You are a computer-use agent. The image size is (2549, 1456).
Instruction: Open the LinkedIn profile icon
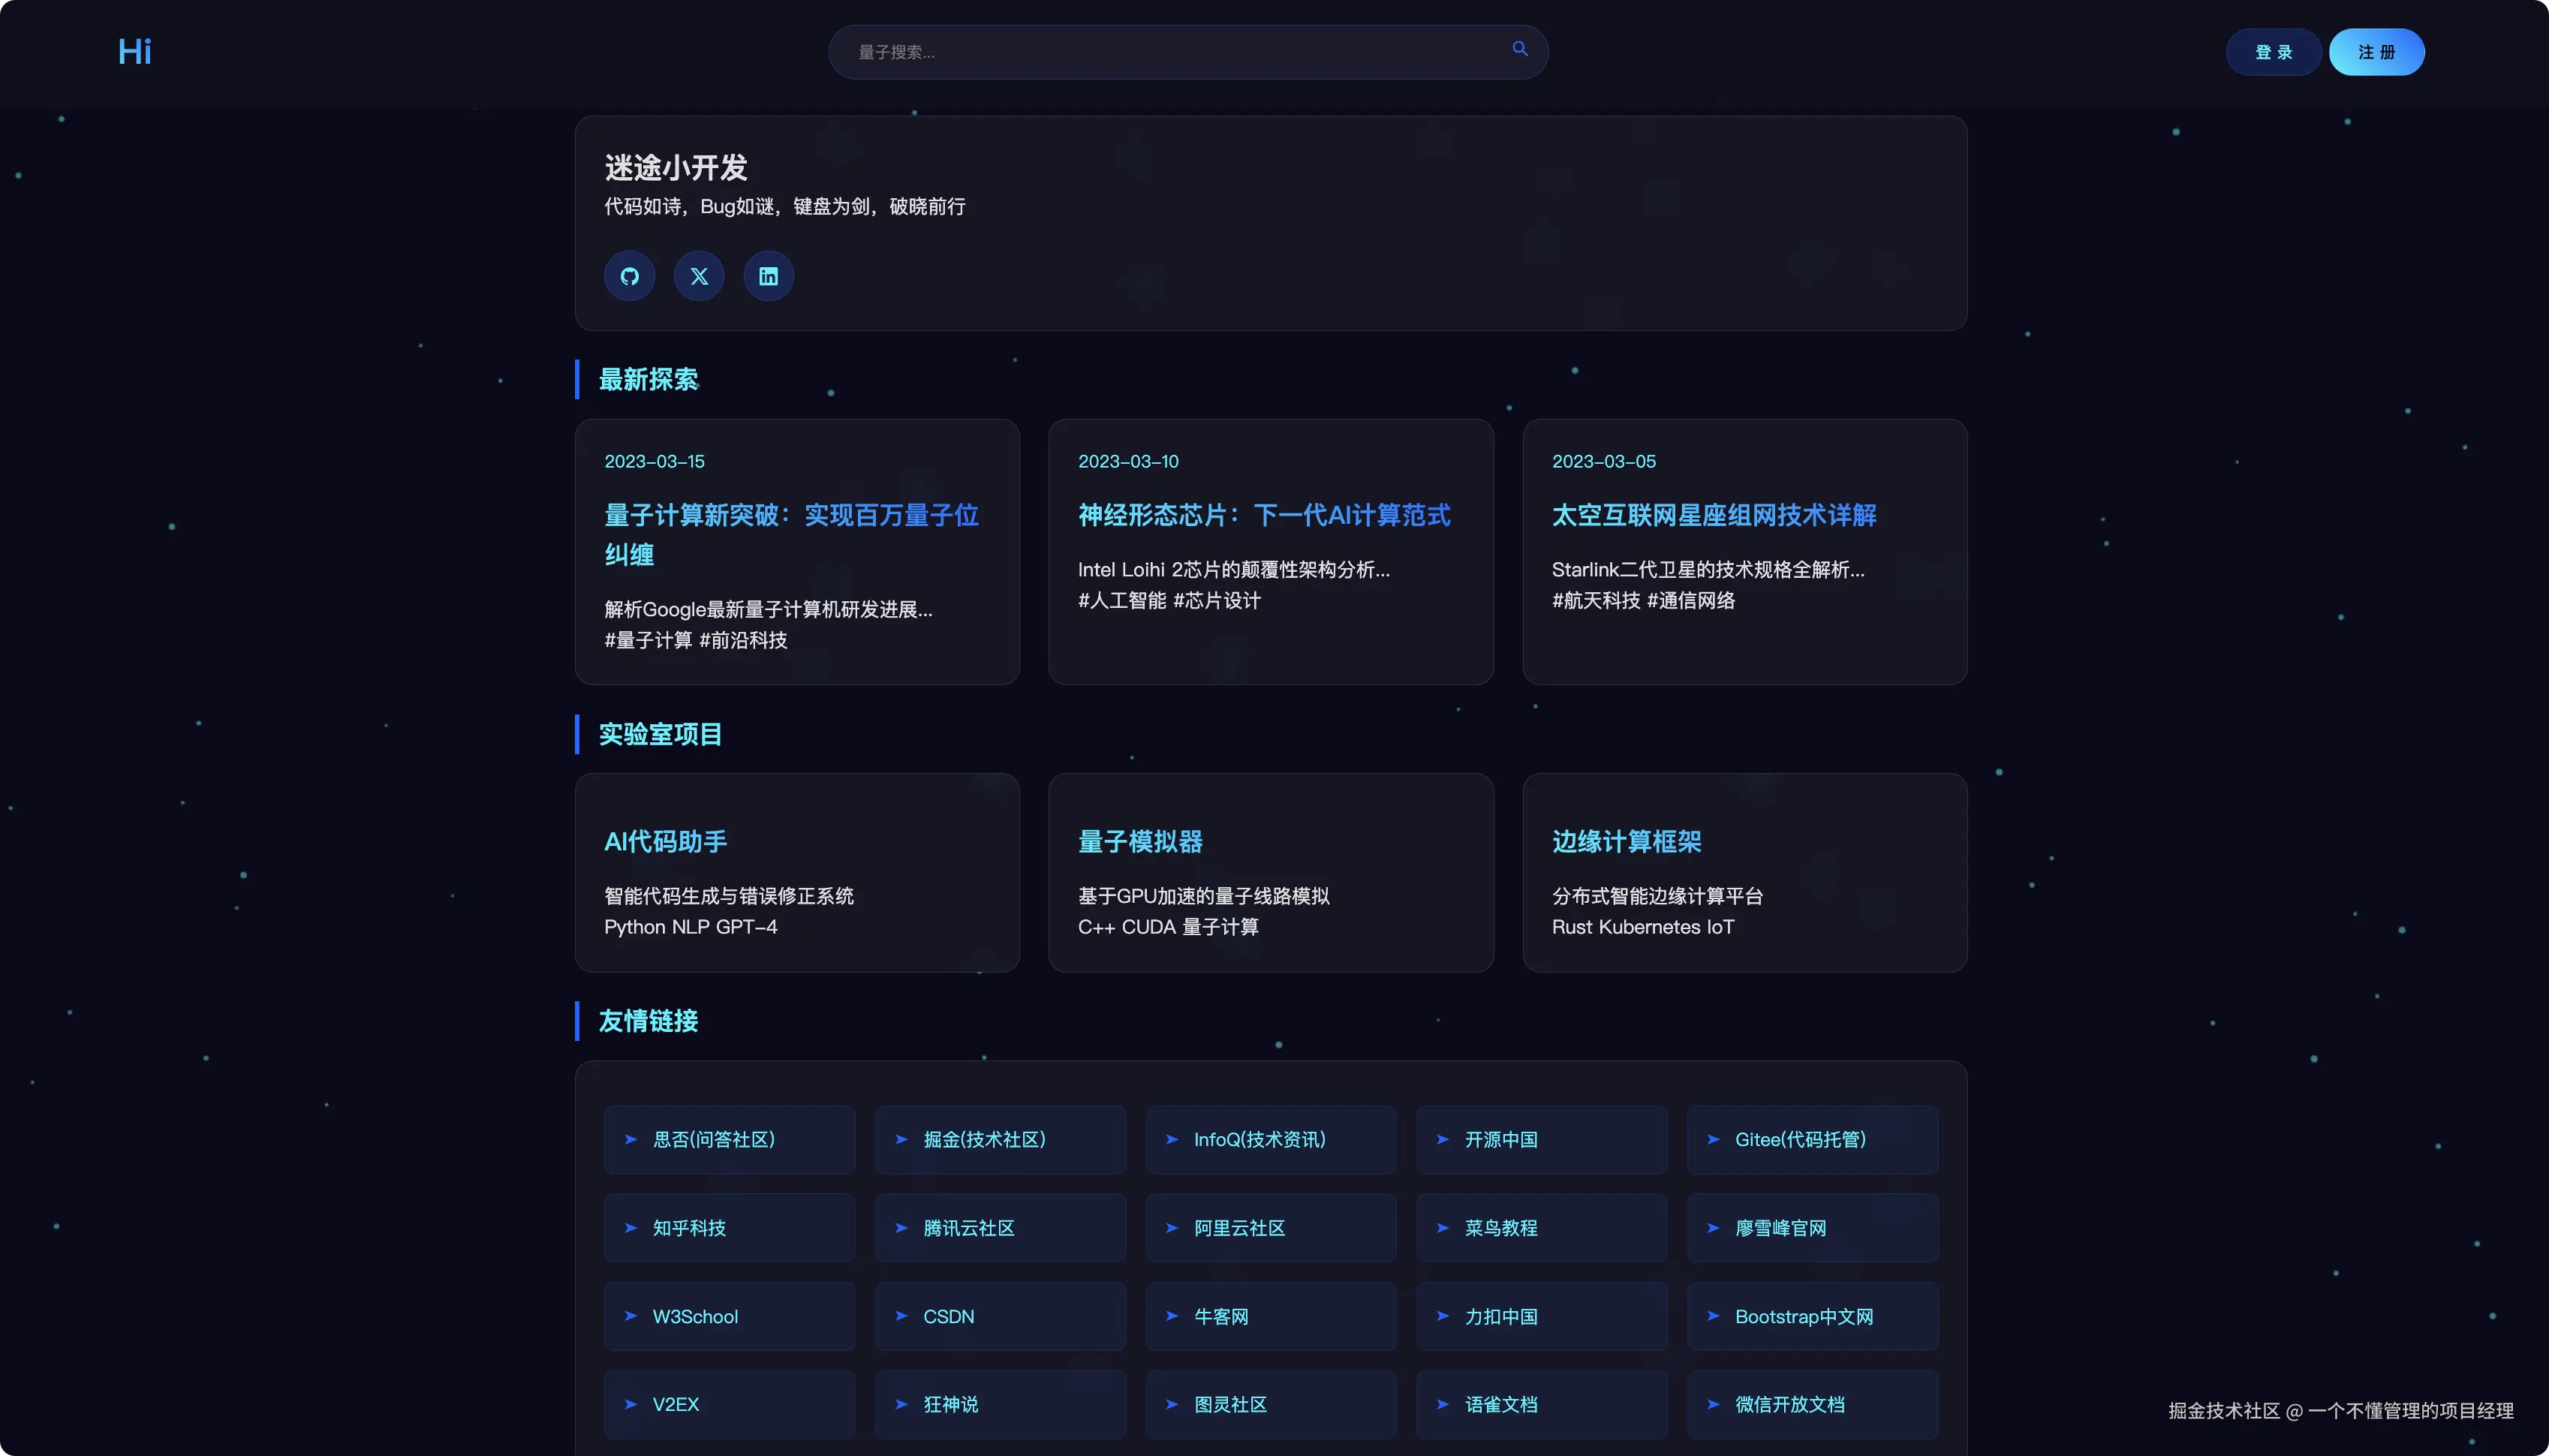(768, 276)
